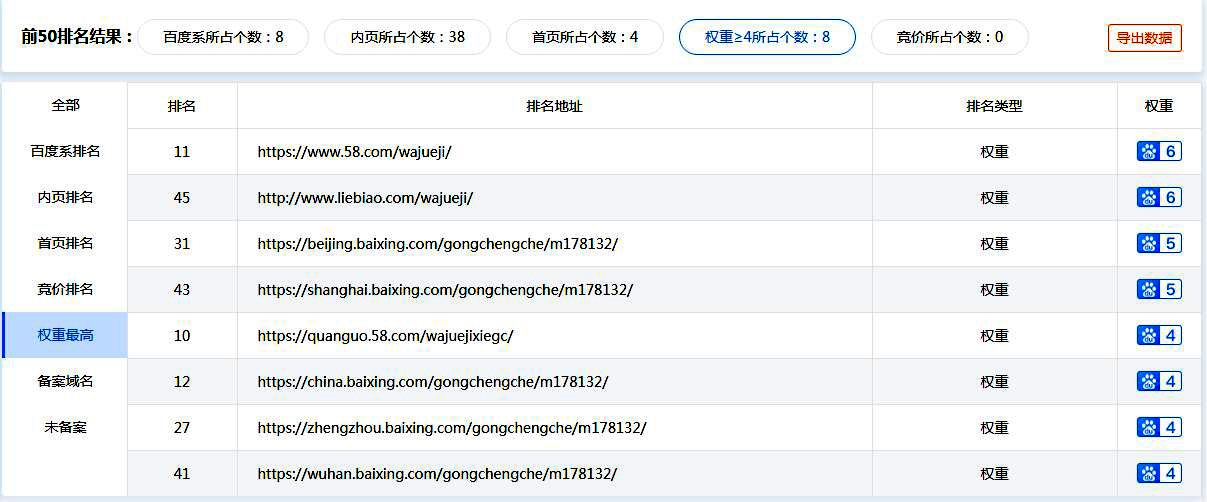Click 权重 type cell in liebiao.com row
The height and width of the screenshot is (502, 1207).
pos(995,198)
